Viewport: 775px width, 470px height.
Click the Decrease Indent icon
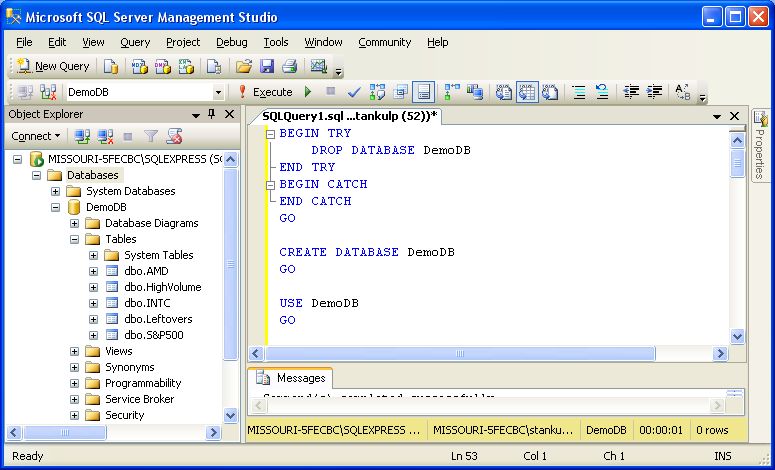coord(631,92)
